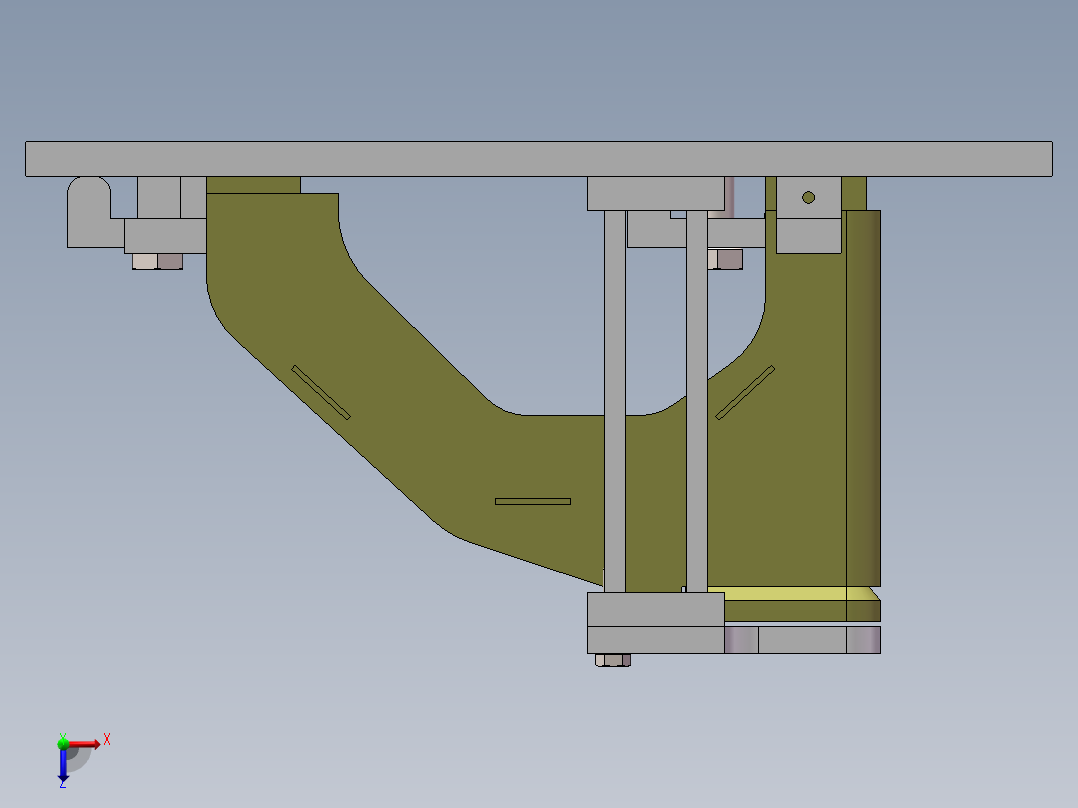Select small olive tab beneath top plate left
The image size is (1078, 808).
click(253, 185)
